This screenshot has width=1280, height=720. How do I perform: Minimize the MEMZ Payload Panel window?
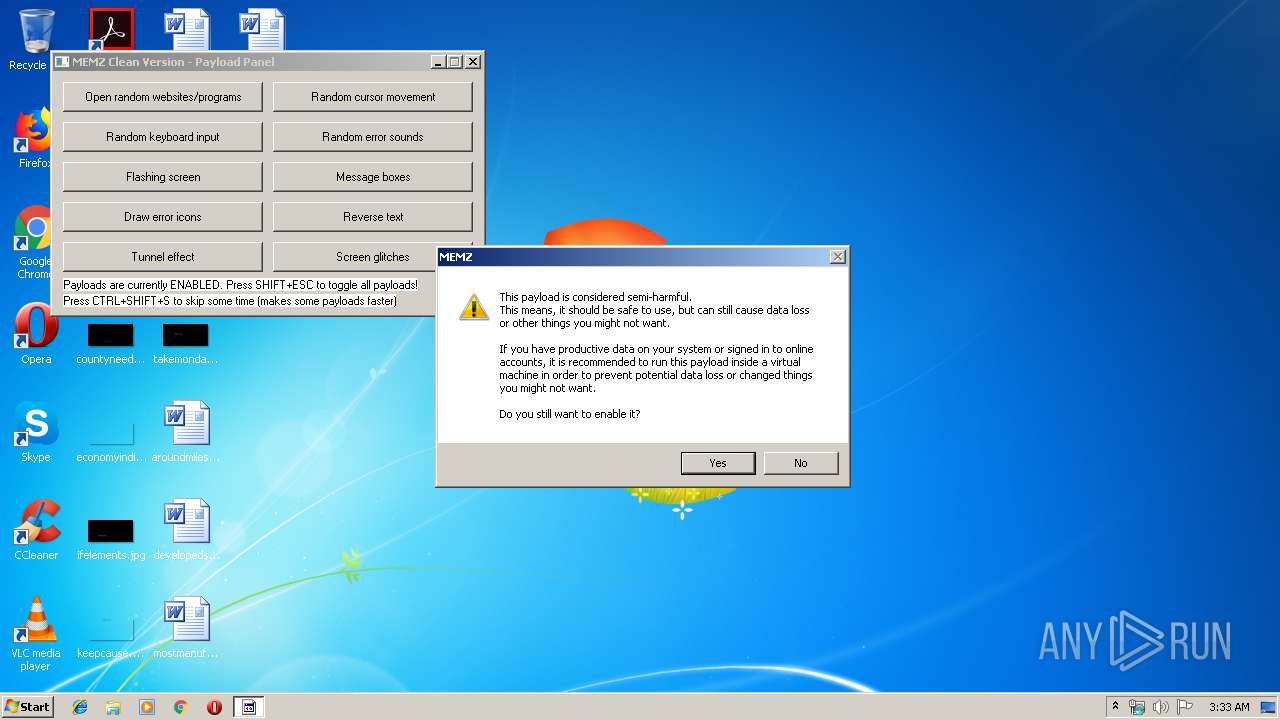[x=438, y=62]
